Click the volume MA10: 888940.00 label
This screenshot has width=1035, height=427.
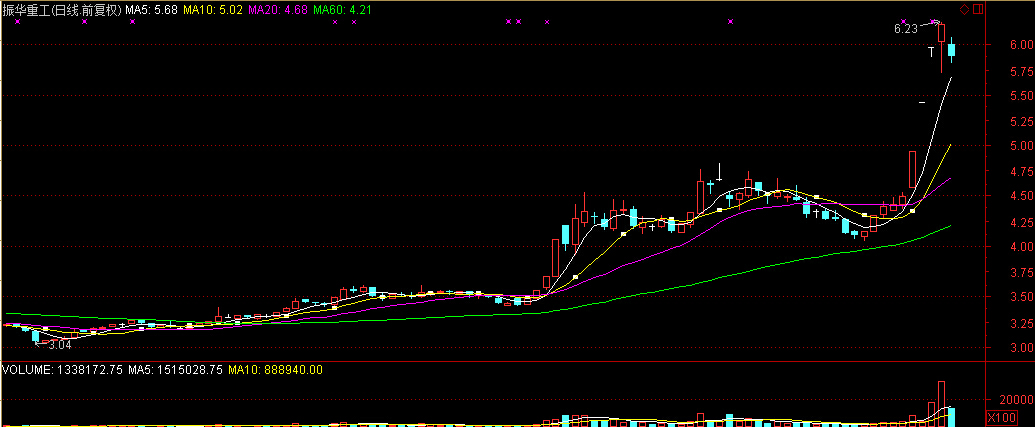coord(275,370)
